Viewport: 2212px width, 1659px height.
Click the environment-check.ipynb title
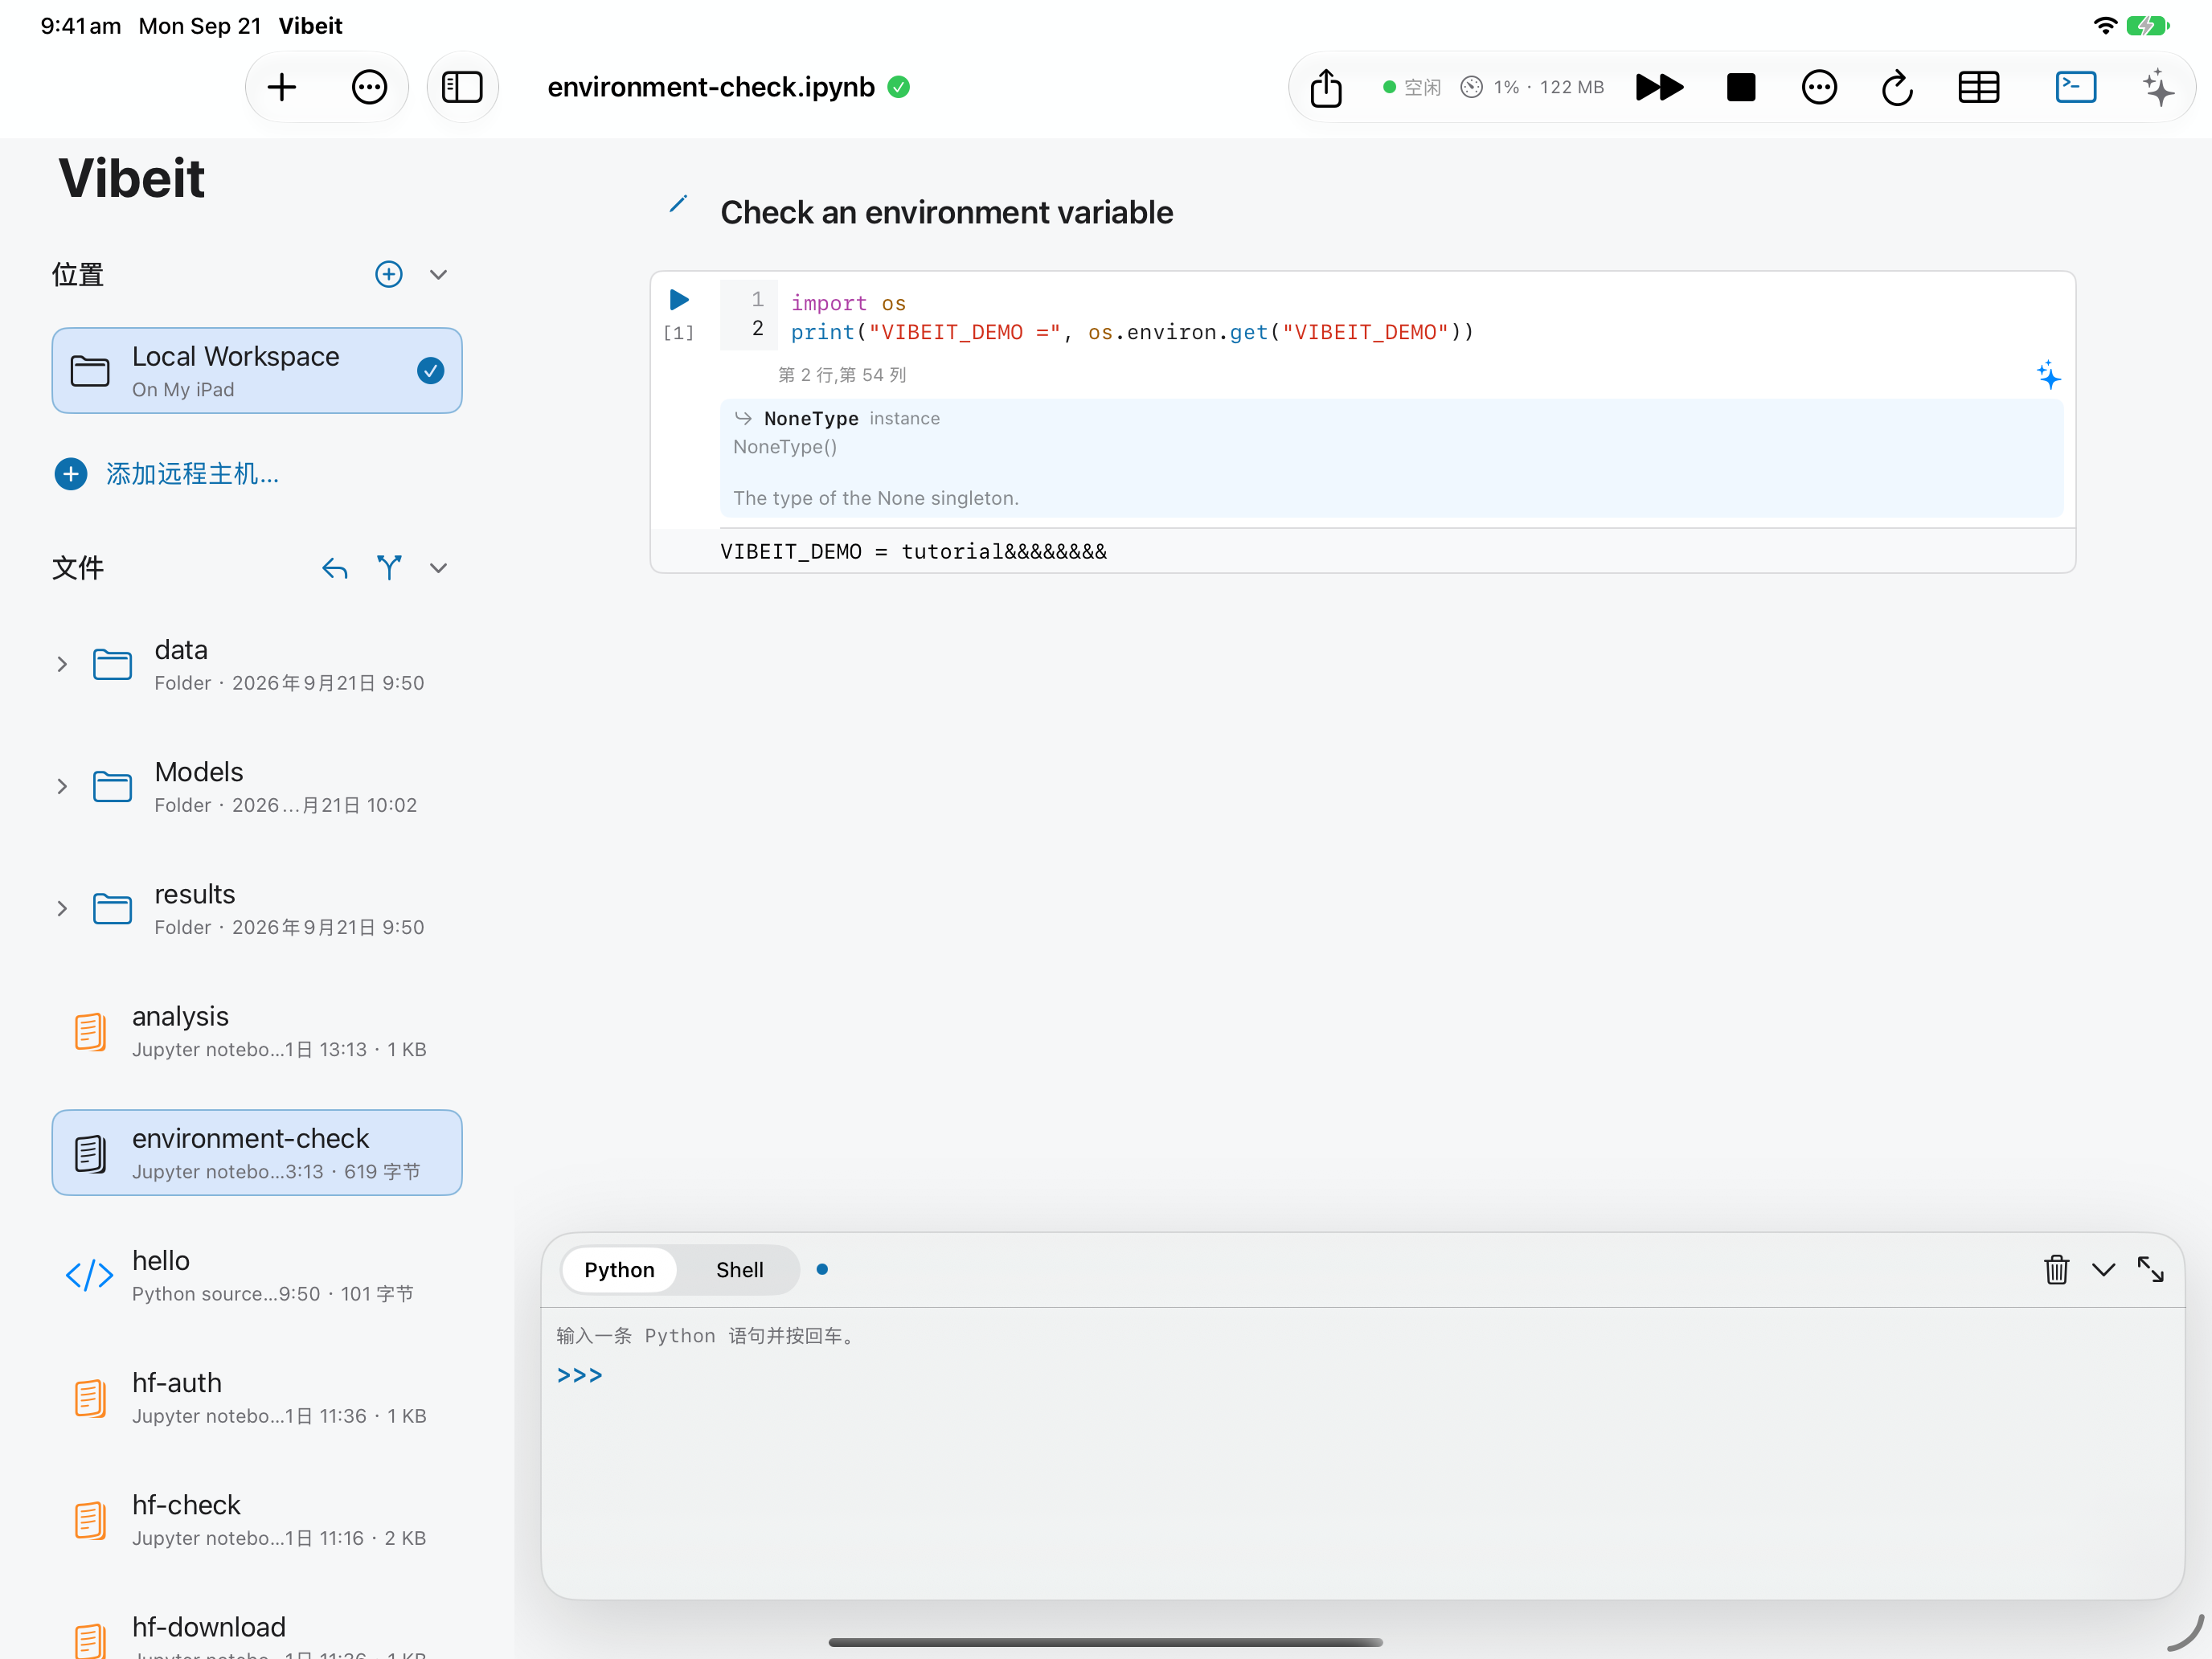point(711,87)
